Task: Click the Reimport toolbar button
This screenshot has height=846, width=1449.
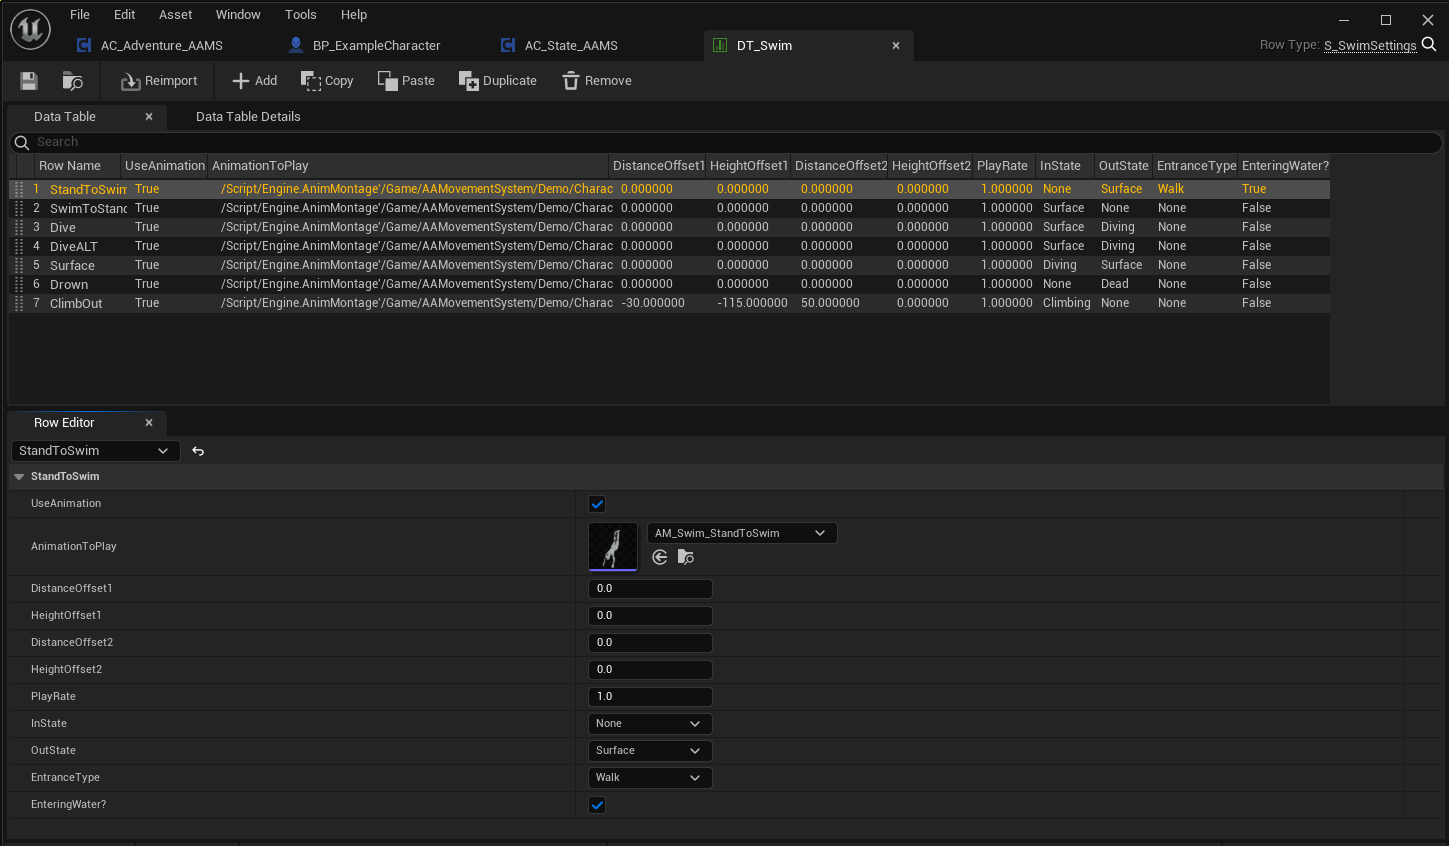Action: 159,81
